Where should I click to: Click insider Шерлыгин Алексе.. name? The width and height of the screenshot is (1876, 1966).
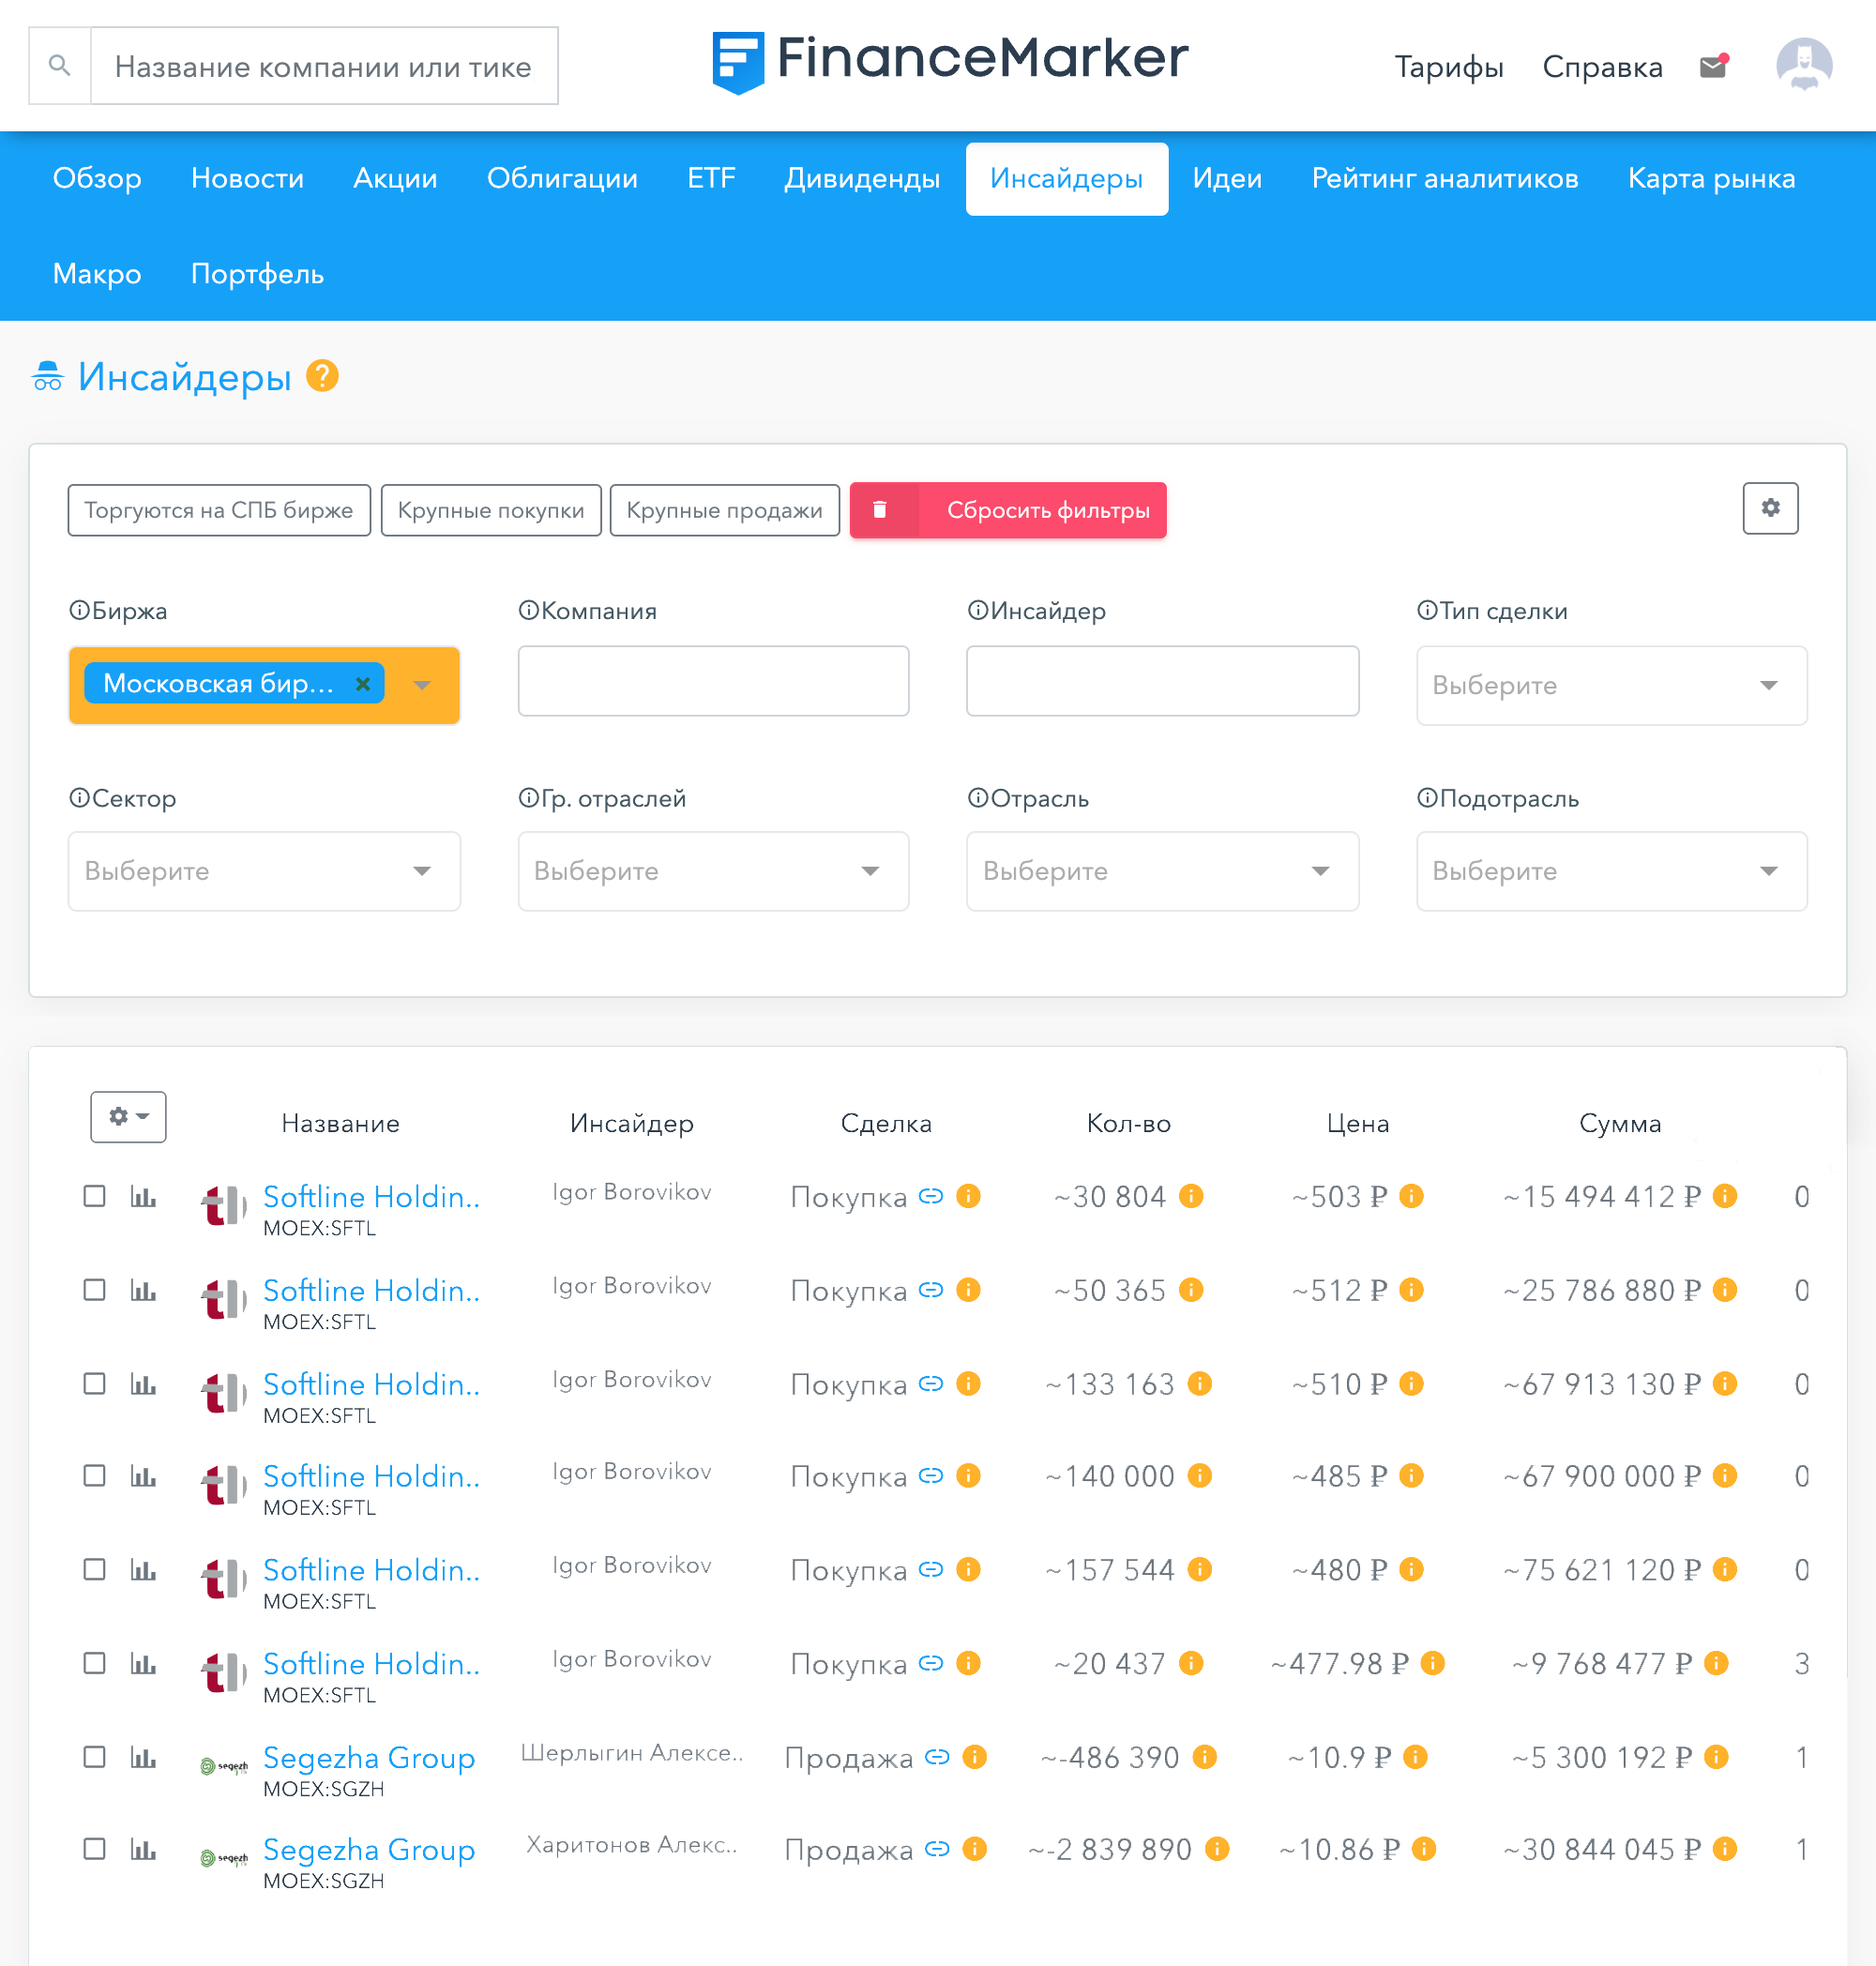(631, 1752)
